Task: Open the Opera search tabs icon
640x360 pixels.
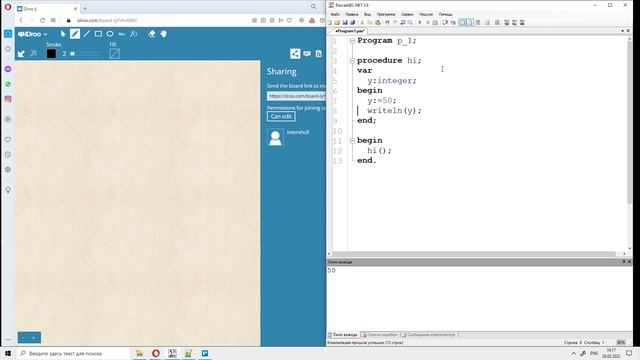Action: tap(313, 7)
